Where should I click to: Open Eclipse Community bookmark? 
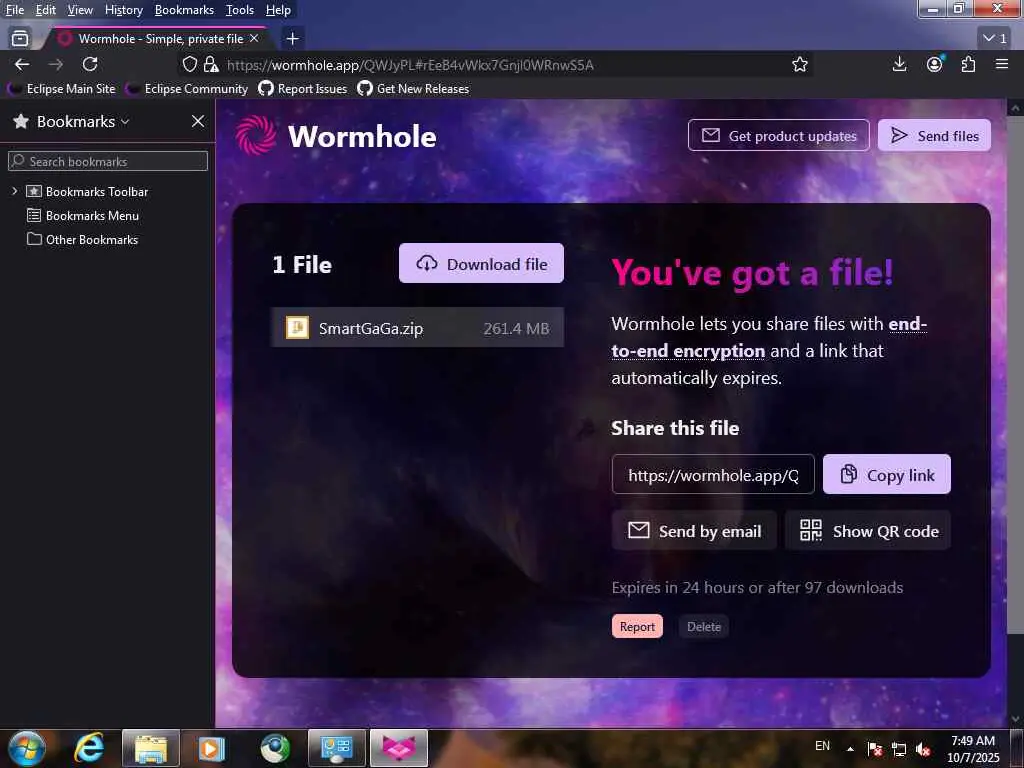click(x=187, y=88)
